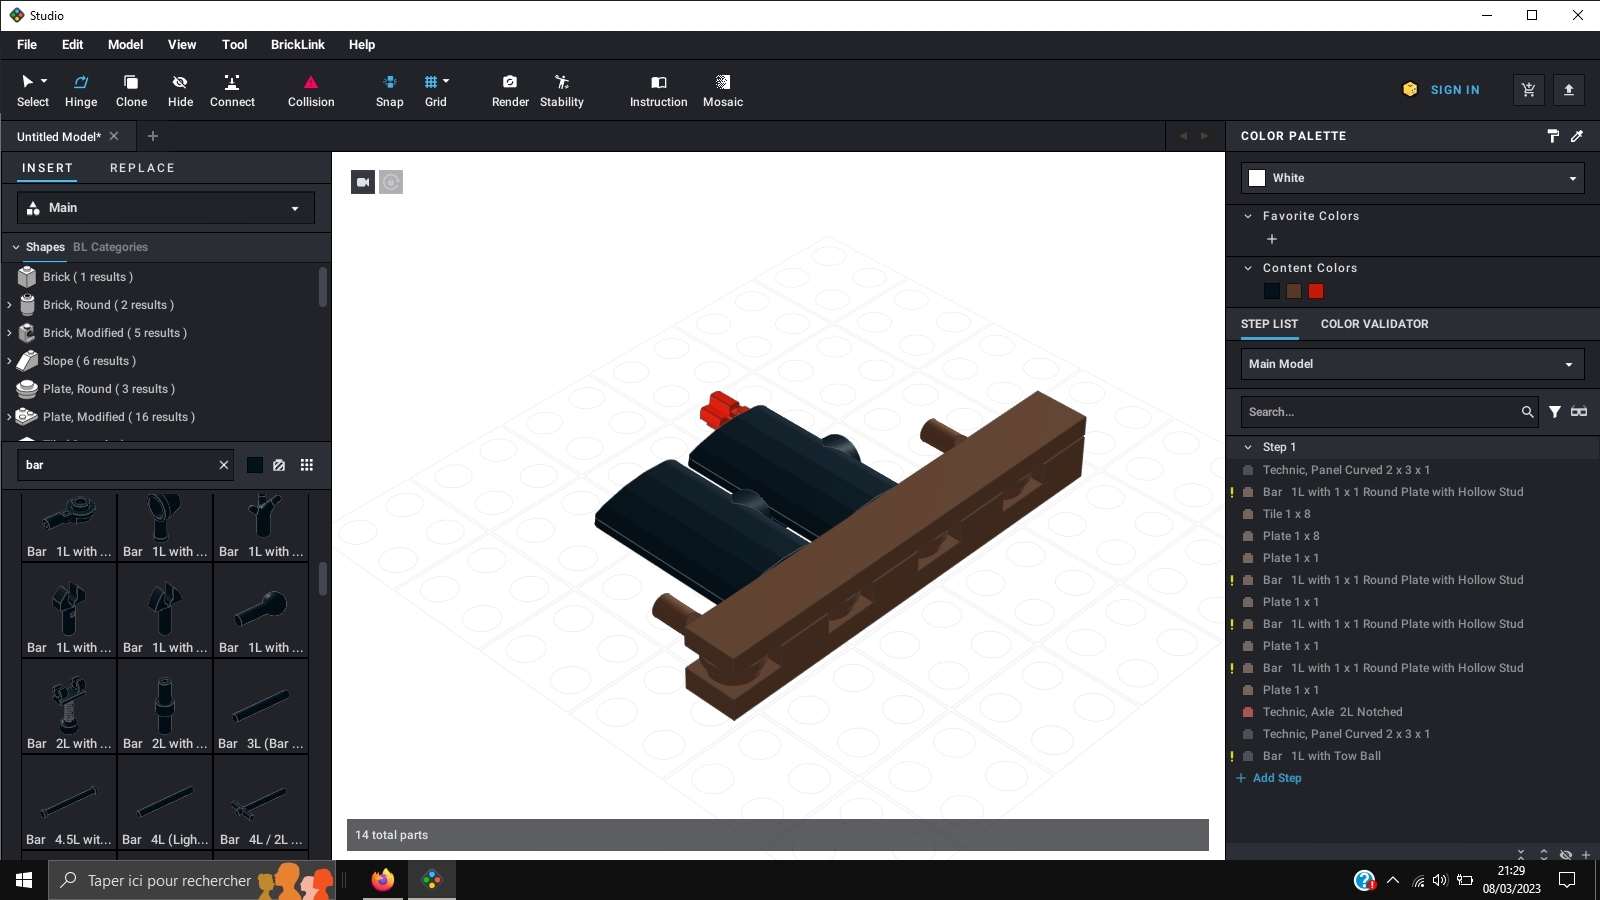
Task: Open the Instruction maker
Action: (x=658, y=90)
